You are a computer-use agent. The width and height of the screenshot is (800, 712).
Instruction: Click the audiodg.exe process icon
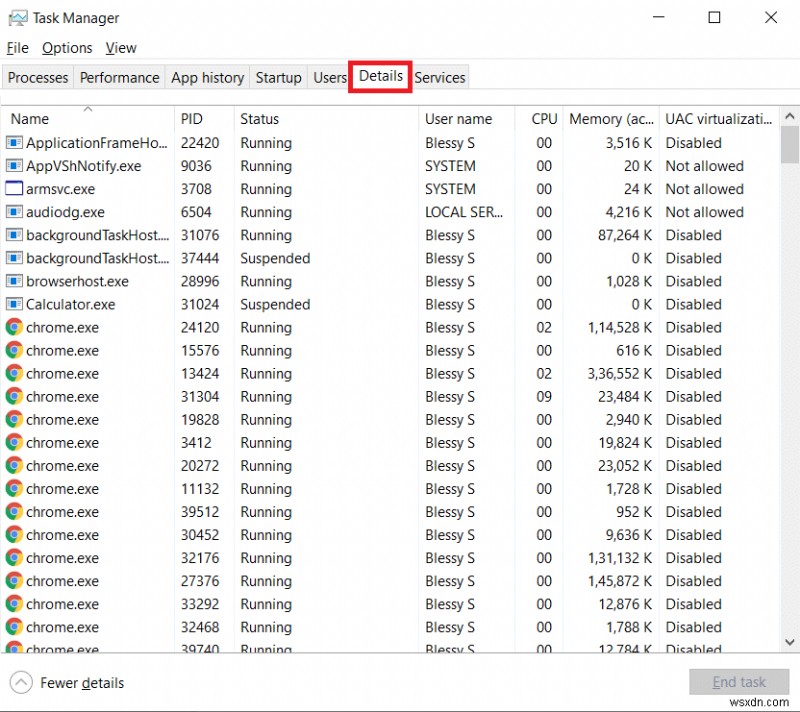click(13, 212)
